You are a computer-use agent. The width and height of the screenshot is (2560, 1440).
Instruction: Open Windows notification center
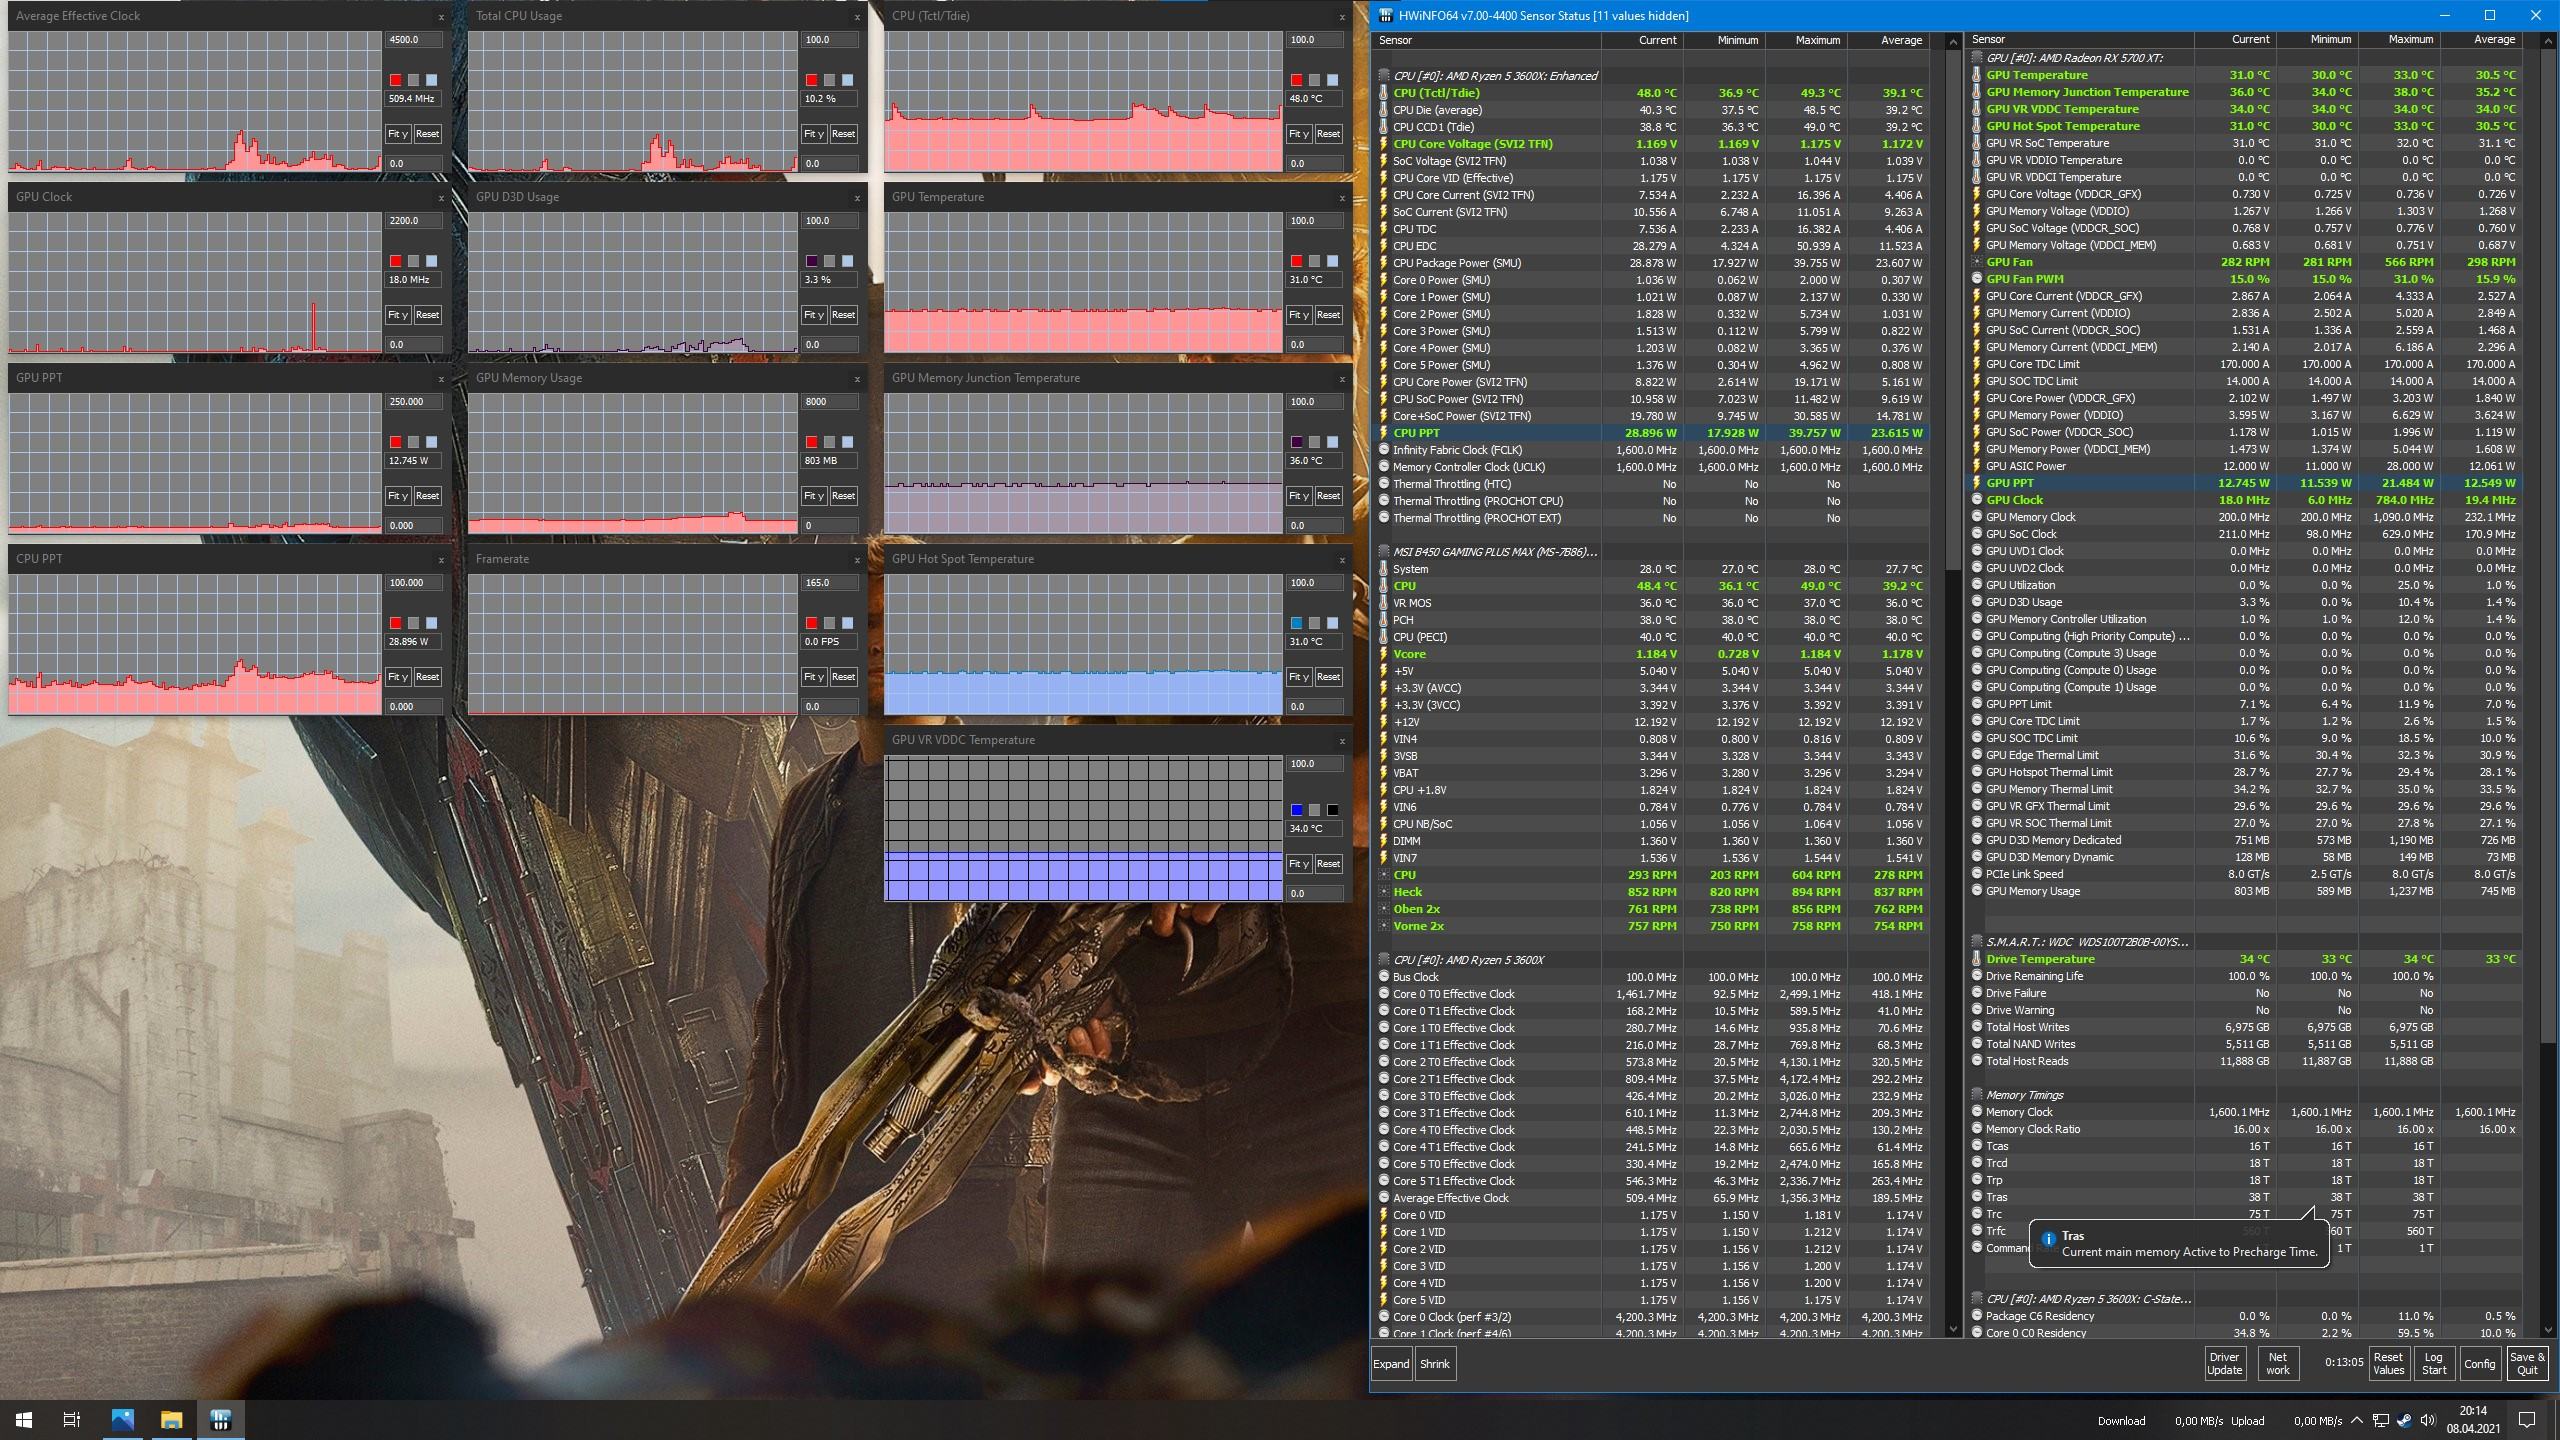2527,1420
